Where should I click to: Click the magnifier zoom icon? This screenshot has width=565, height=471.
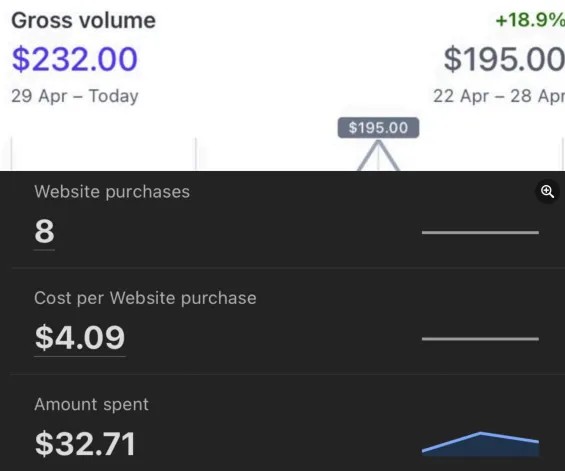click(547, 191)
